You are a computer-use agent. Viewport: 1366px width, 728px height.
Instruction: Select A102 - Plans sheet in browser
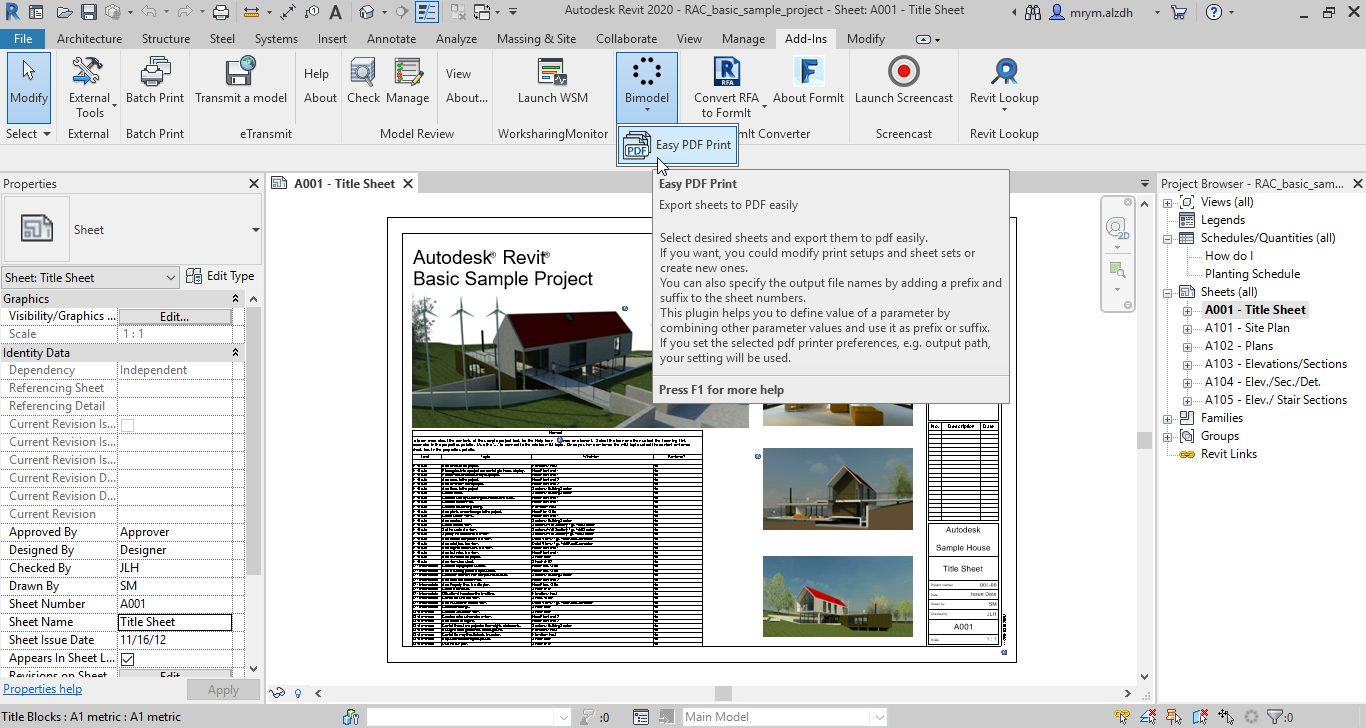(1238, 346)
